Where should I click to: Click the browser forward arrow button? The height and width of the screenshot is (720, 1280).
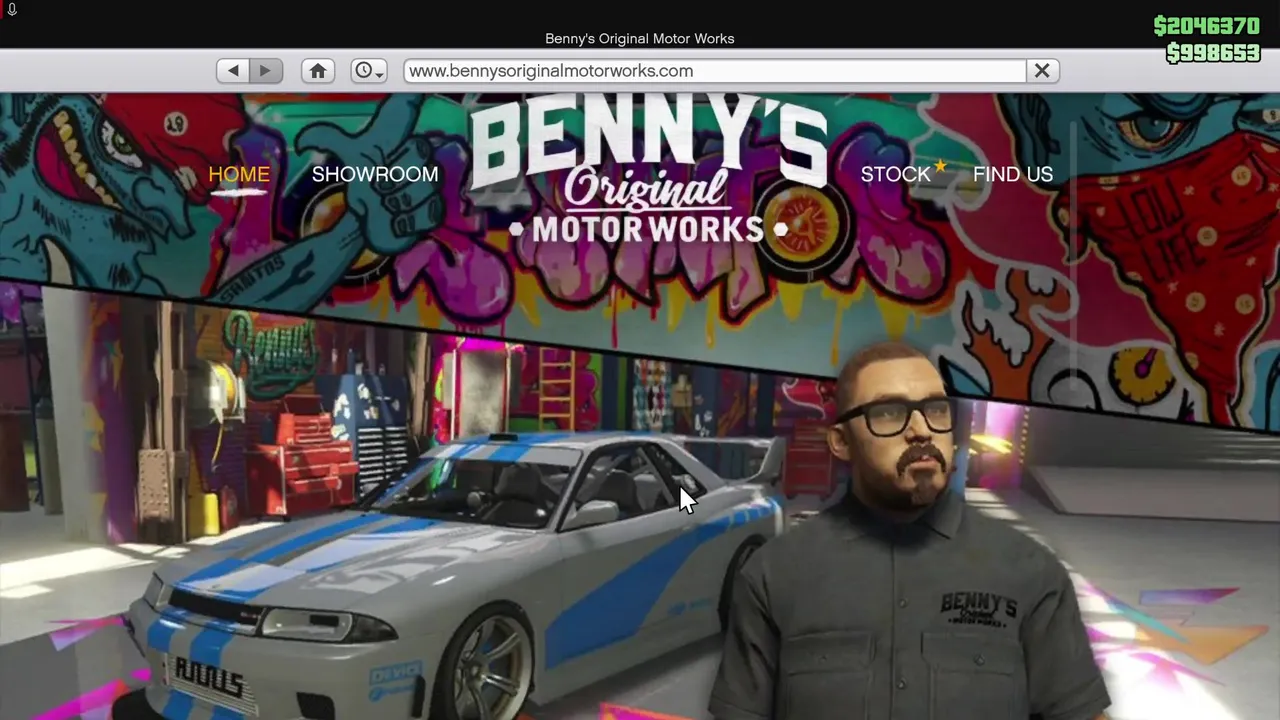coord(266,71)
